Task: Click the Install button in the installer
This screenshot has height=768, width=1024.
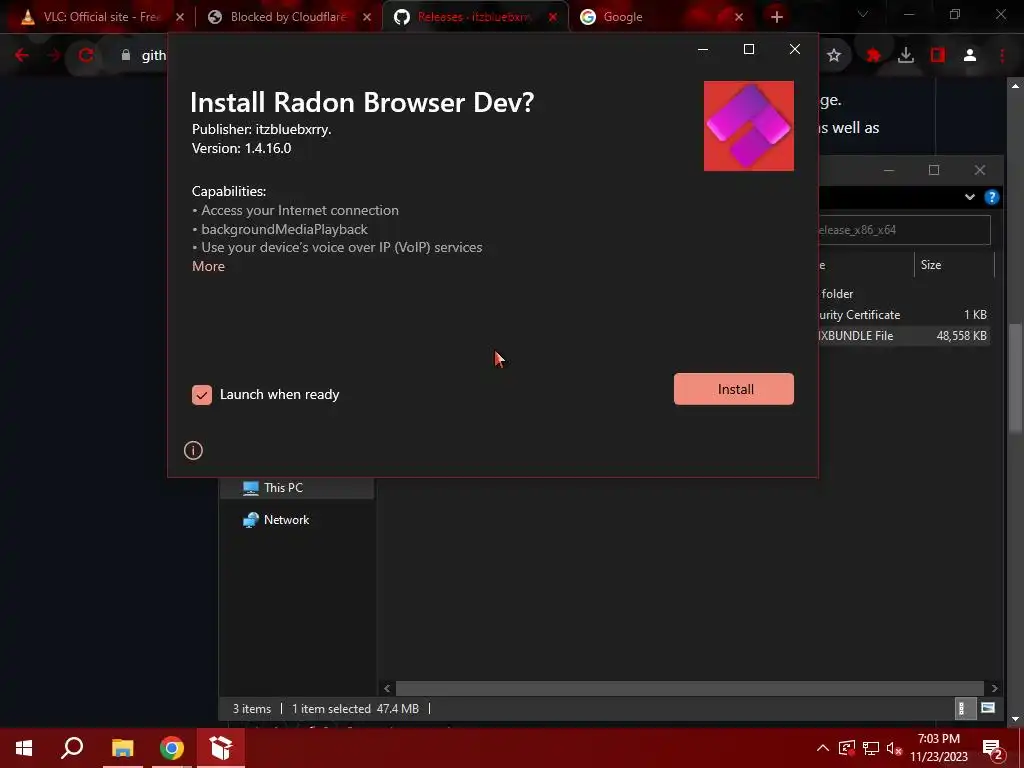Action: (x=733, y=389)
